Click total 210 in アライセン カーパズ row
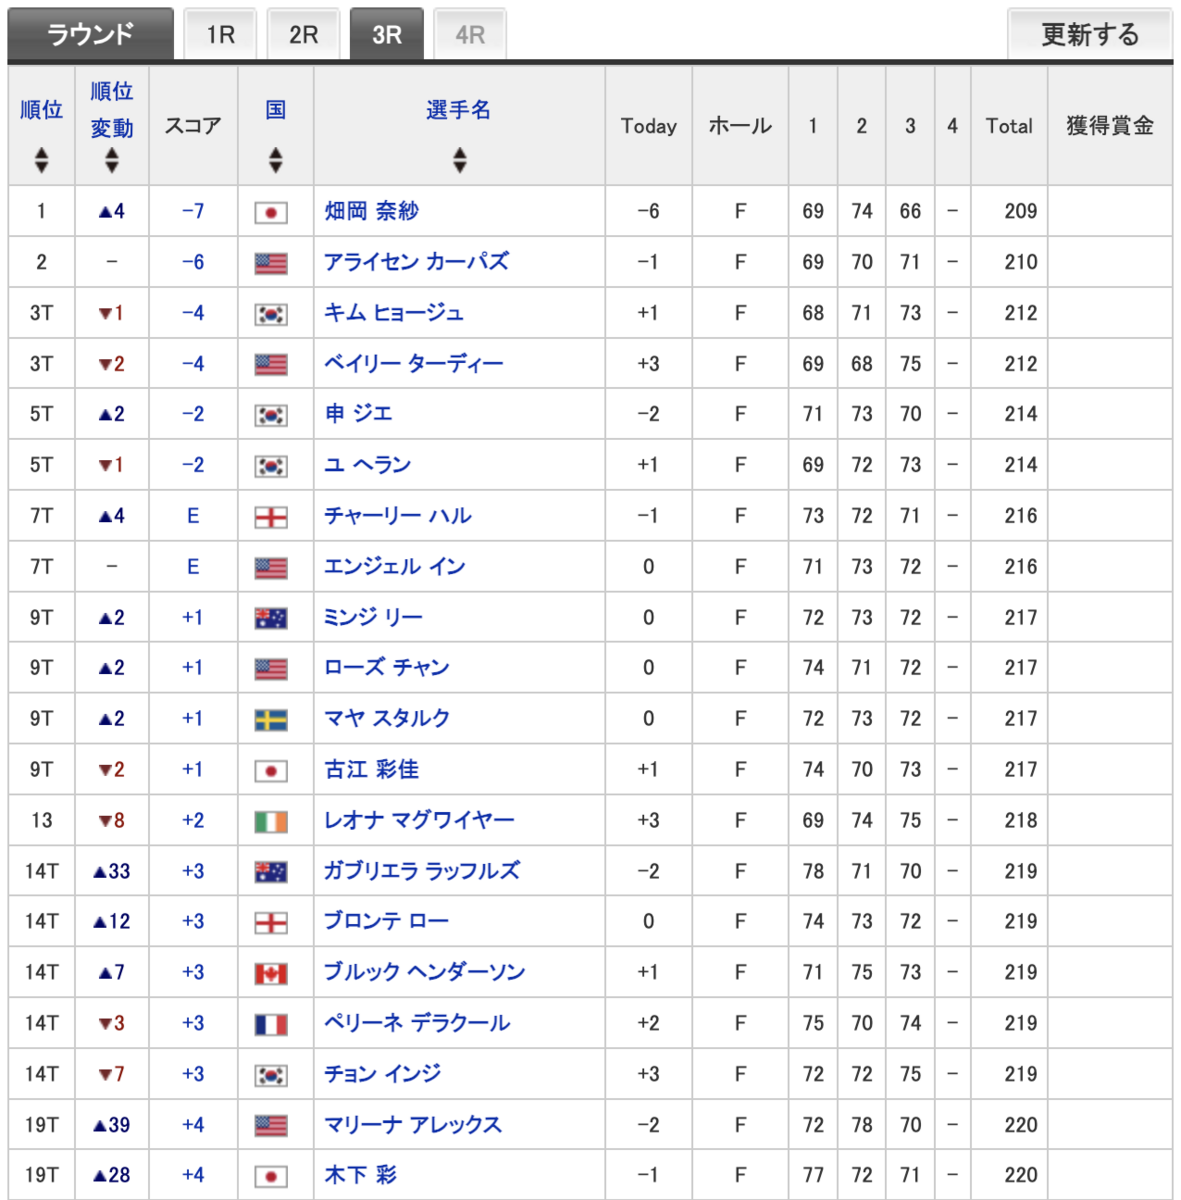Image resolution: width=1181 pixels, height=1200 pixels. [1021, 262]
